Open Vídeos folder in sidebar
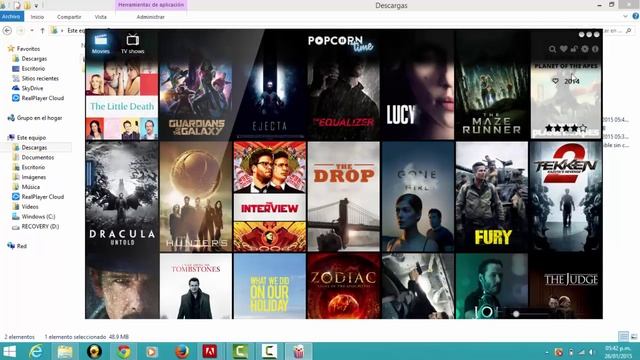The image size is (640, 360). [30, 207]
